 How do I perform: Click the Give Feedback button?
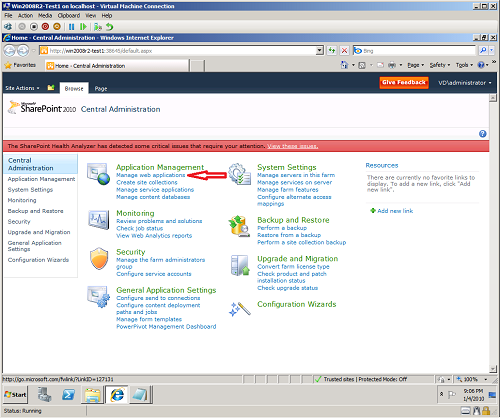click(x=404, y=82)
